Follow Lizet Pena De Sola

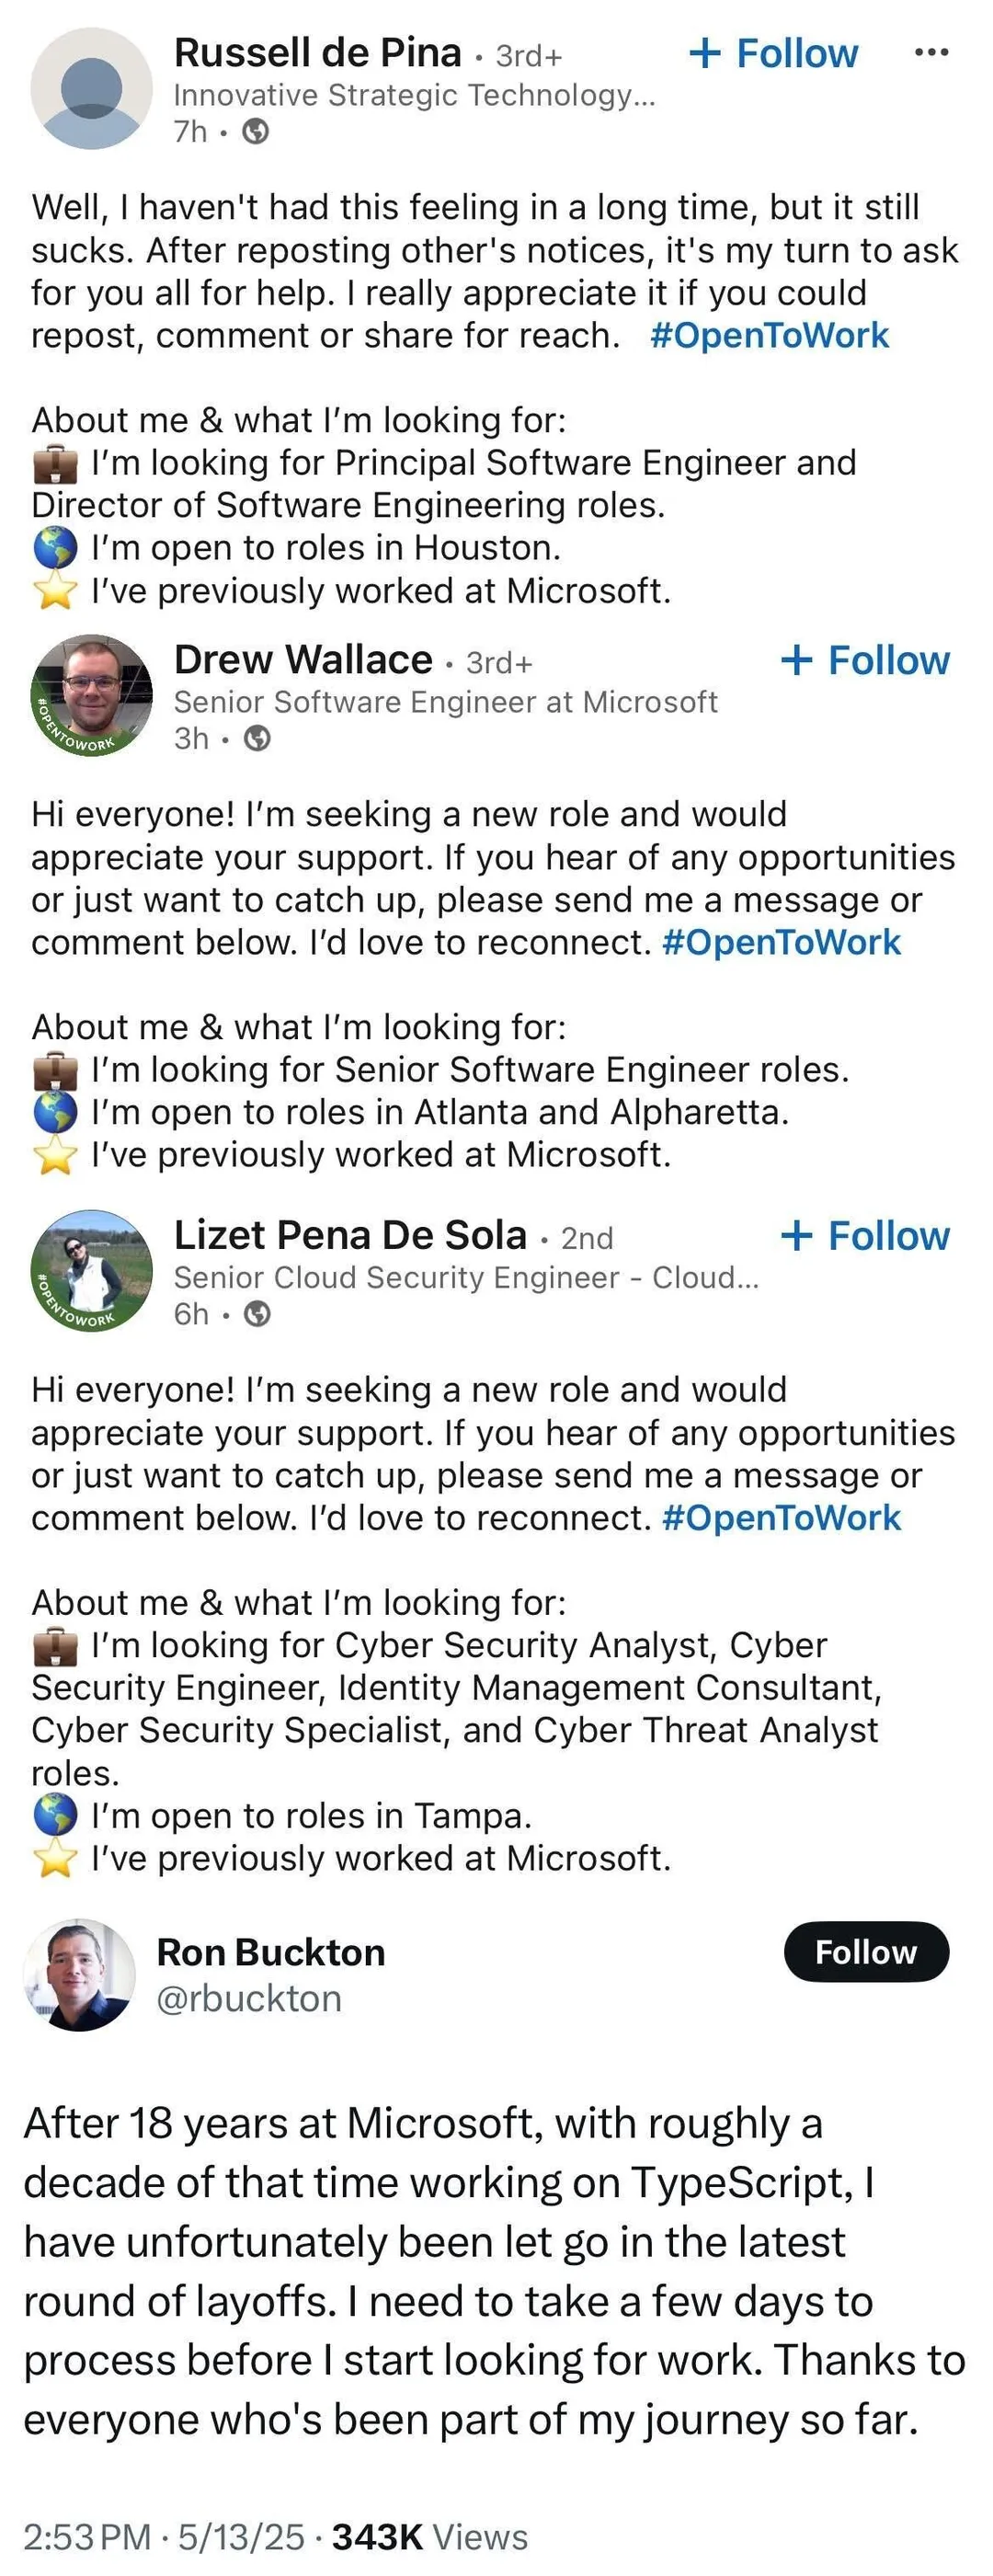point(866,1235)
